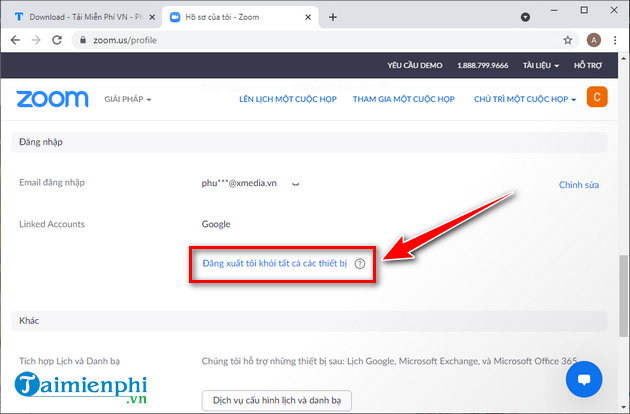Click the phu***@xmedia.vn email text

(239, 183)
